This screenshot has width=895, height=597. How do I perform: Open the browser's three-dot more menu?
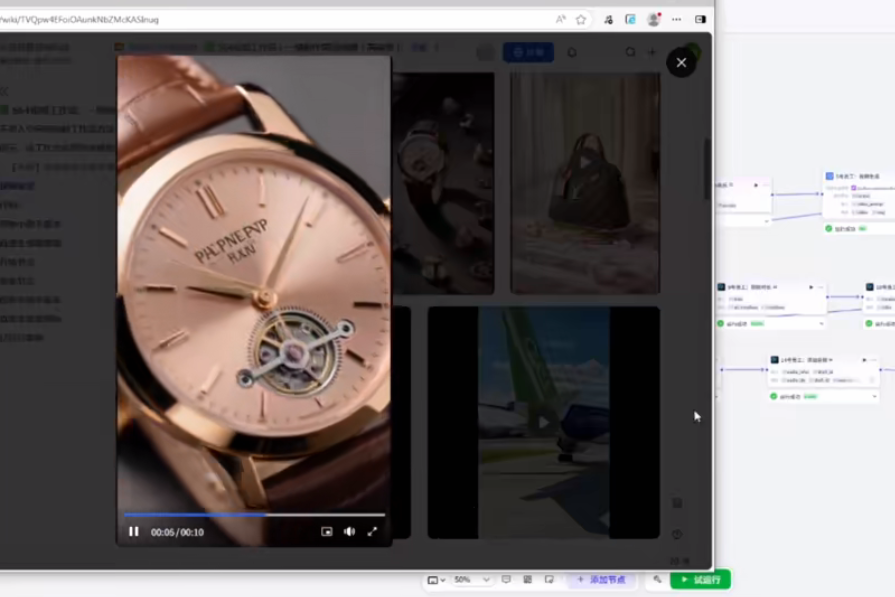[676, 19]
